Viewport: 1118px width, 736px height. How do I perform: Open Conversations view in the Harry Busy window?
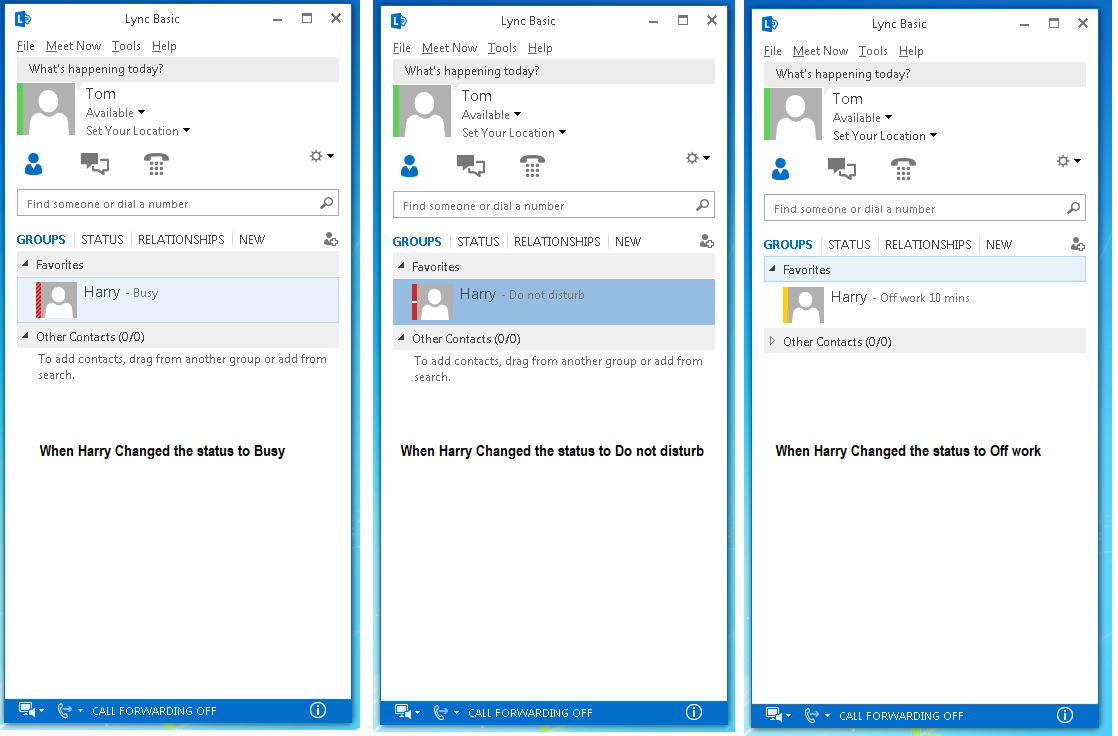95,164
